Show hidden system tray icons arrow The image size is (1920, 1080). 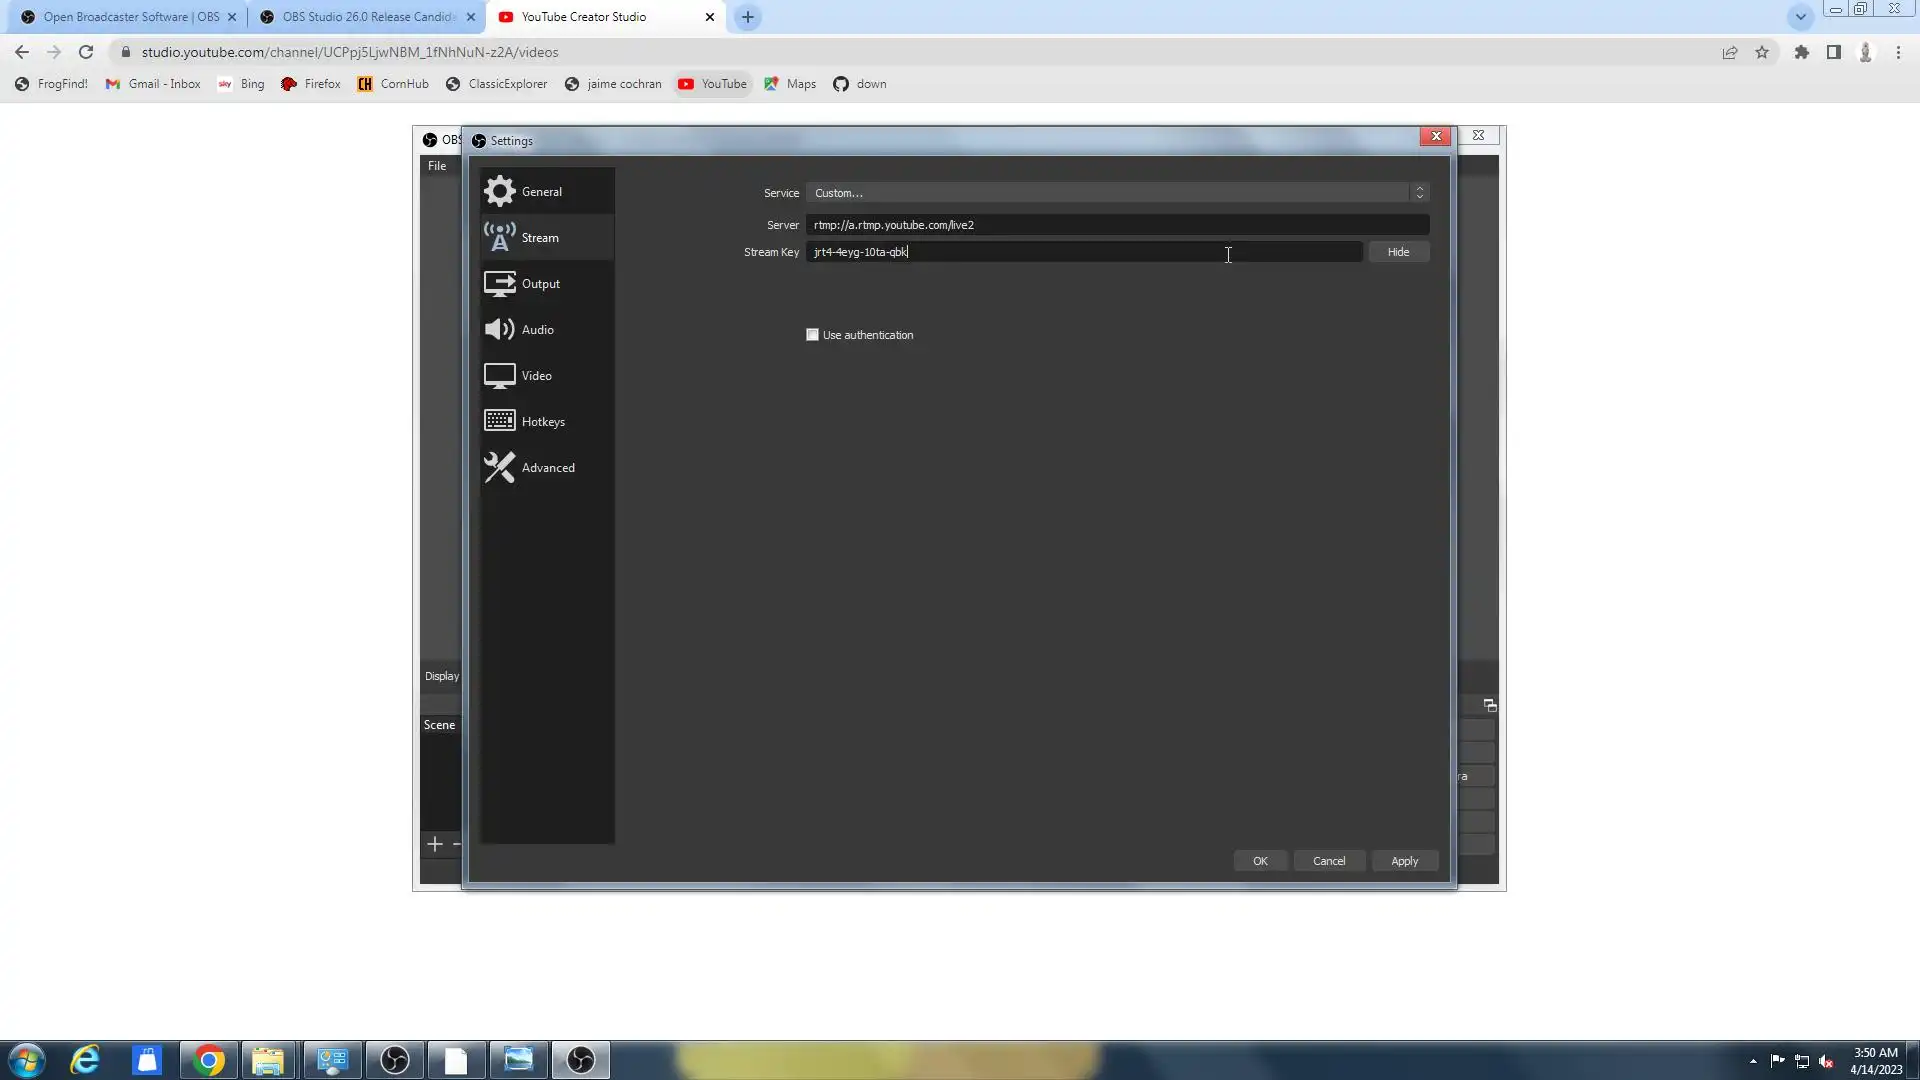[x=1752, y=1061]
